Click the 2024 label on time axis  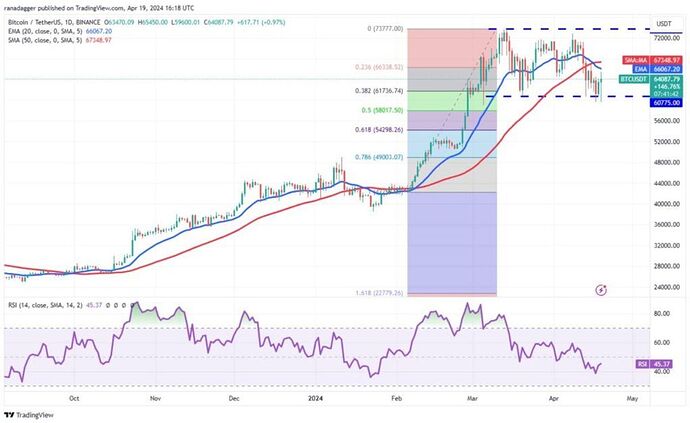click(x=315, y=398)
